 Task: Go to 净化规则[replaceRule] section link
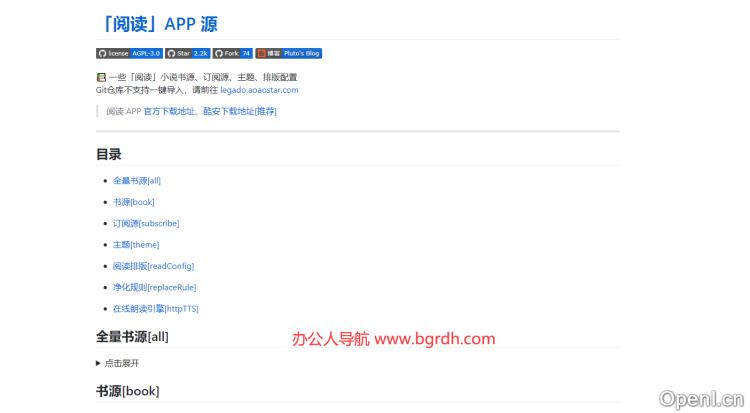[154, 287]
